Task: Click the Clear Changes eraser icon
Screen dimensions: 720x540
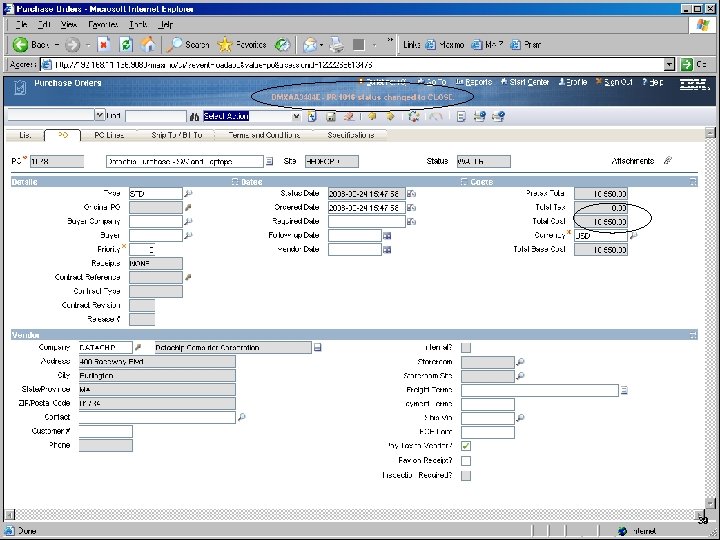Action: 349,117
